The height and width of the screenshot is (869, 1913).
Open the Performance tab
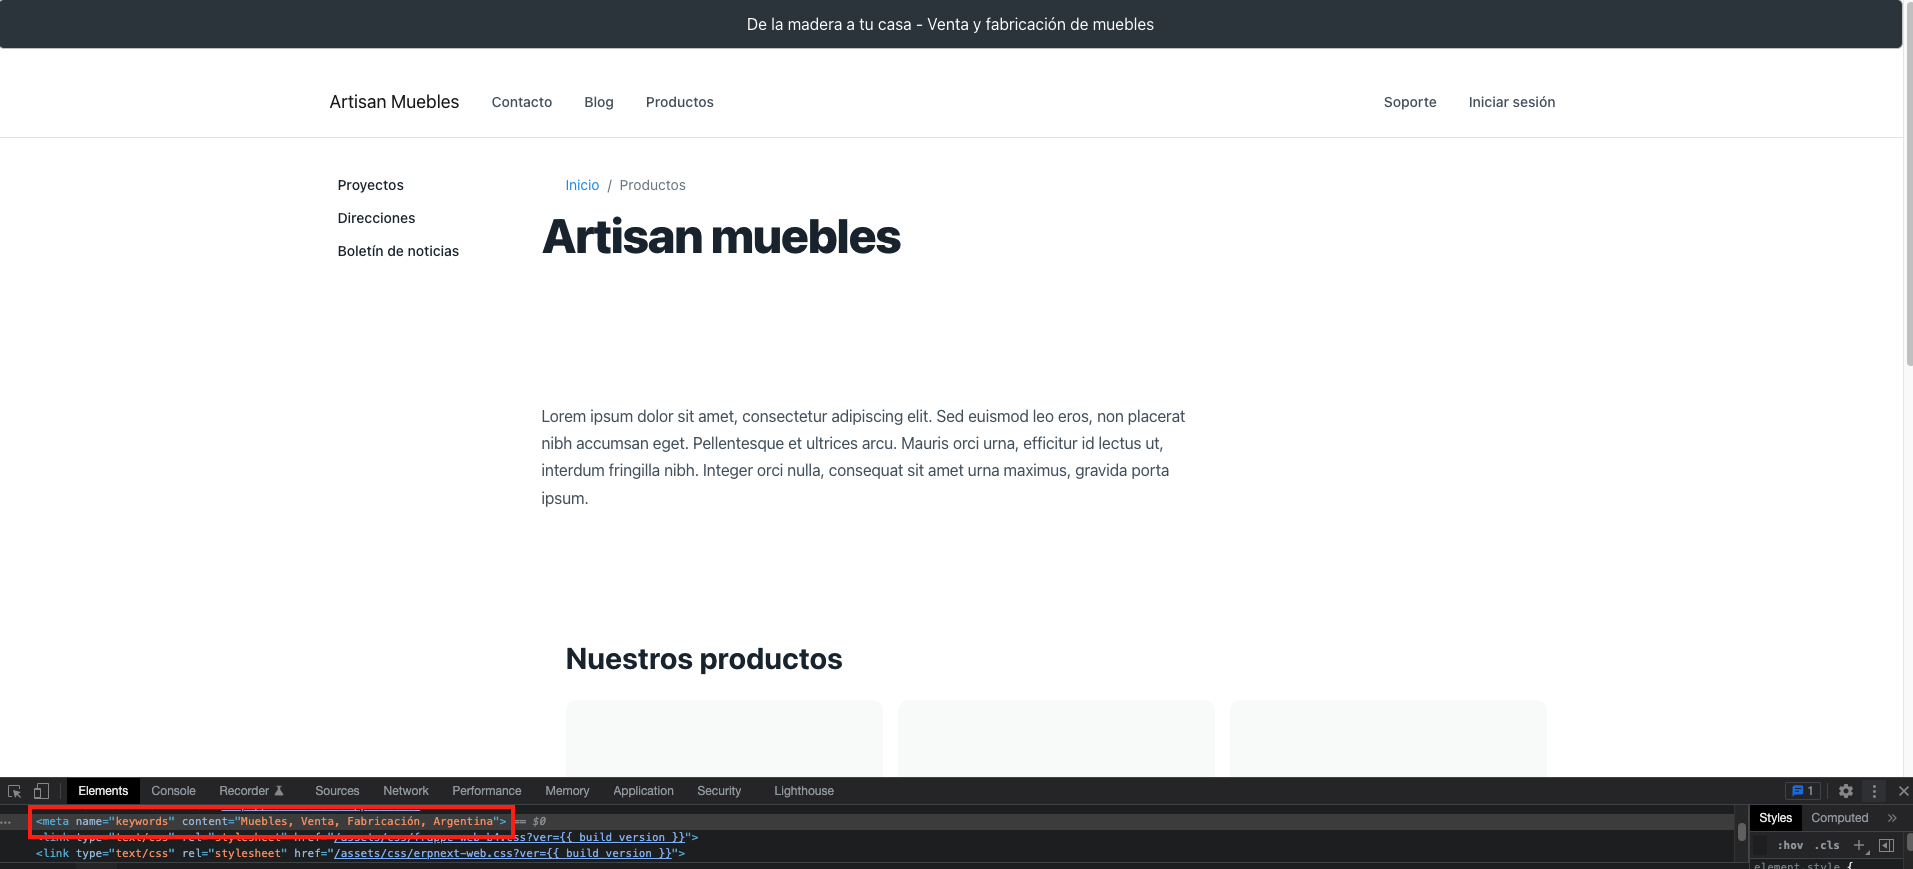coord(487,791)
